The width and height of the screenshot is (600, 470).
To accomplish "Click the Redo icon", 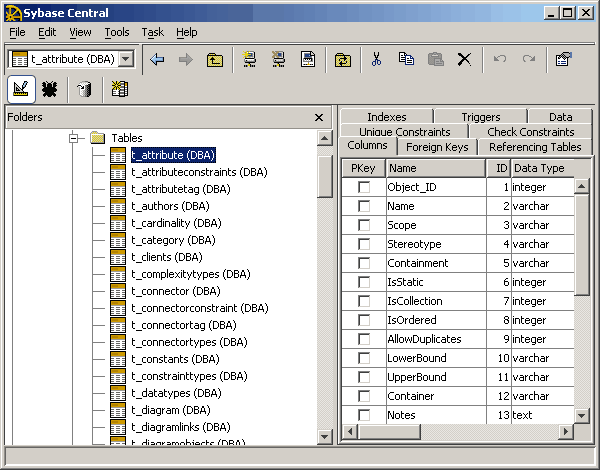I will (x=529, y=59).
